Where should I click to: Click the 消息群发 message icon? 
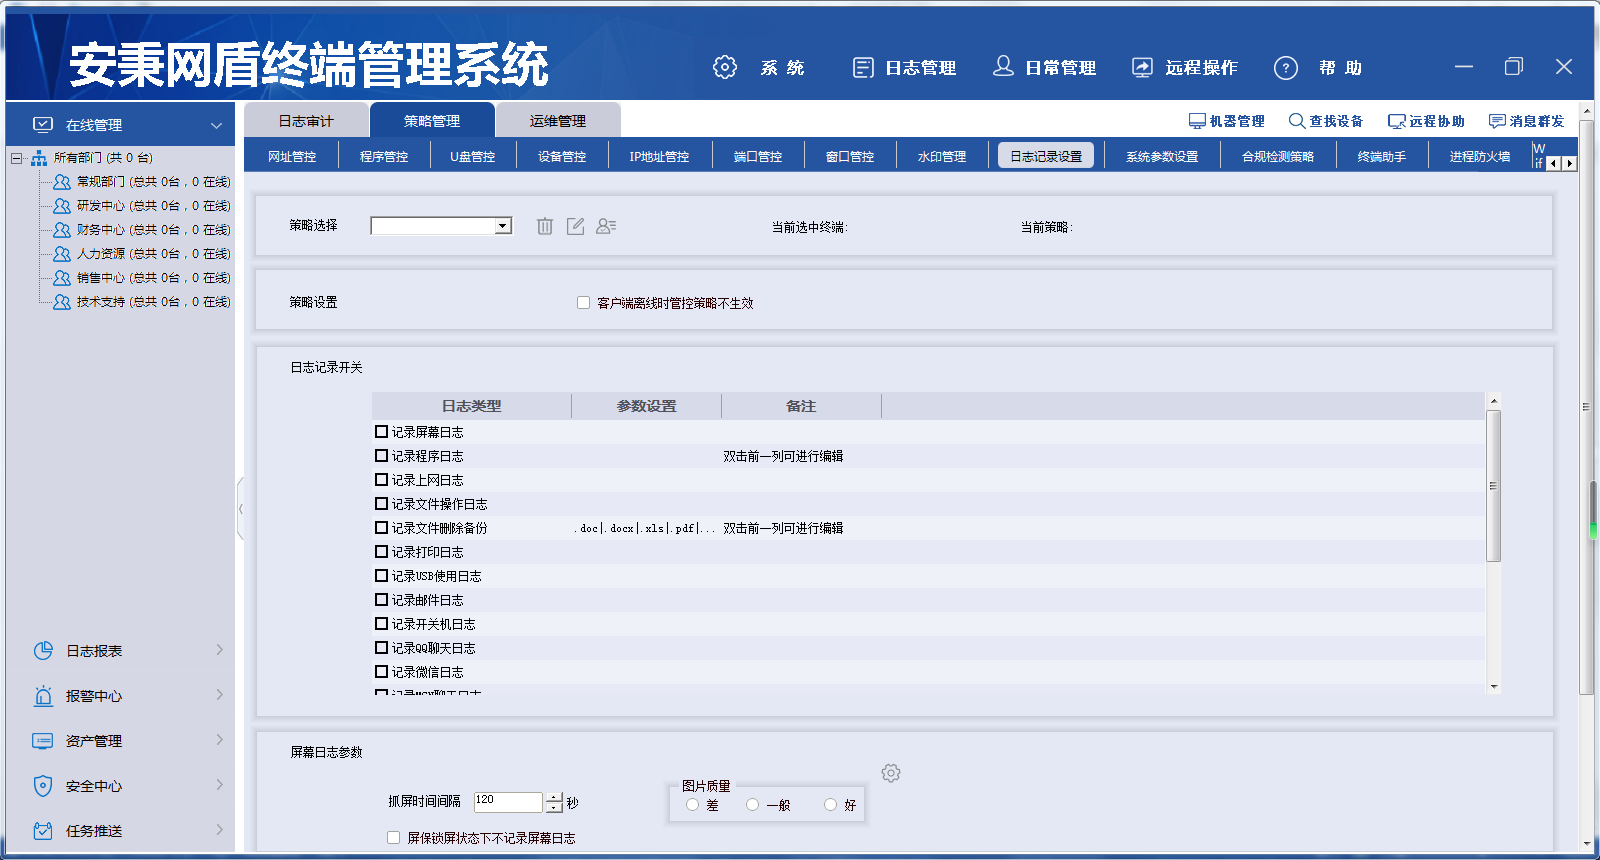(x=1497, y=121)
